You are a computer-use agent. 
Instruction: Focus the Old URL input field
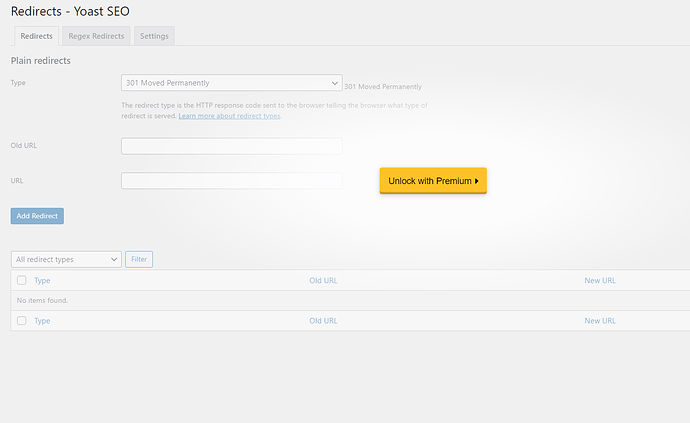231,146
